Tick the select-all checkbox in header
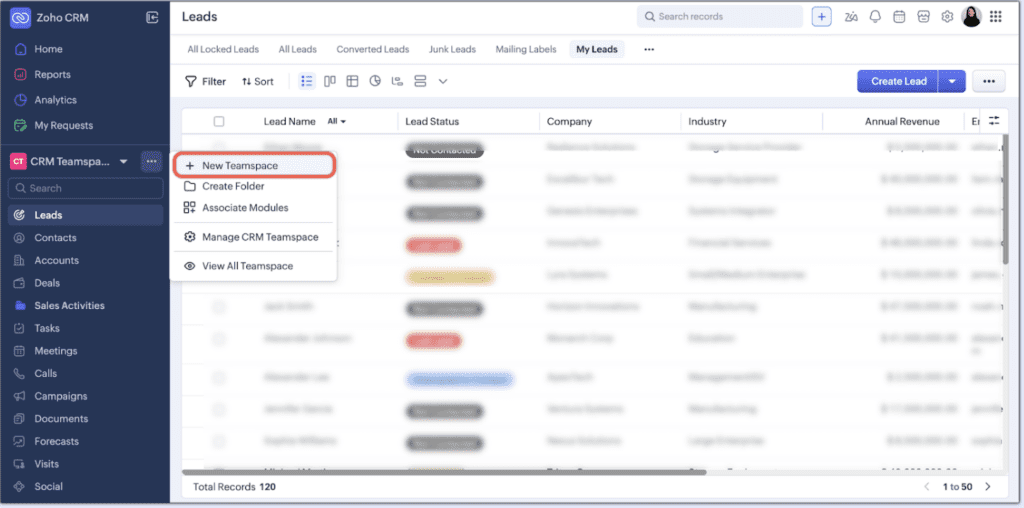The height and width of the screenshot is (508, 1024). (219, 122)
